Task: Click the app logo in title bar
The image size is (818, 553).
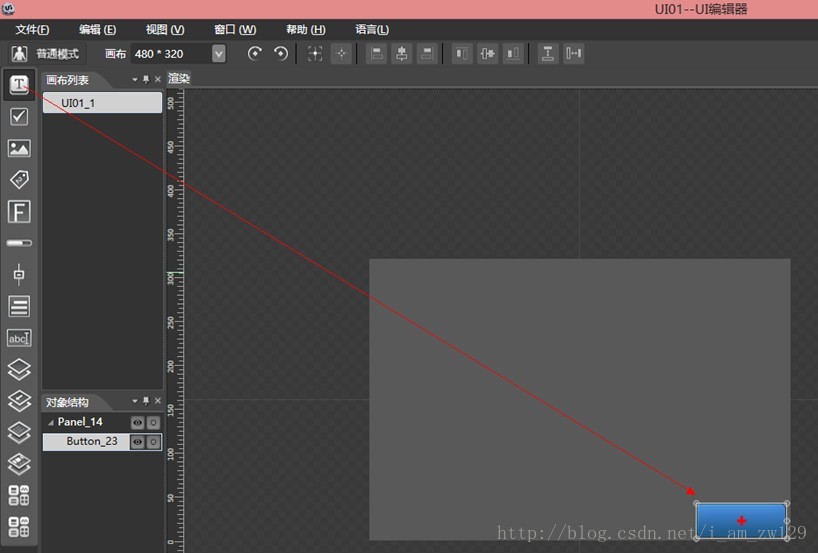Action: (8, 8)
